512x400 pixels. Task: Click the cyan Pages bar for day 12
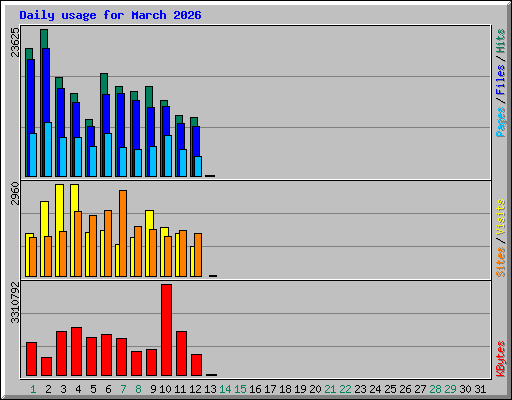[198, 166]
